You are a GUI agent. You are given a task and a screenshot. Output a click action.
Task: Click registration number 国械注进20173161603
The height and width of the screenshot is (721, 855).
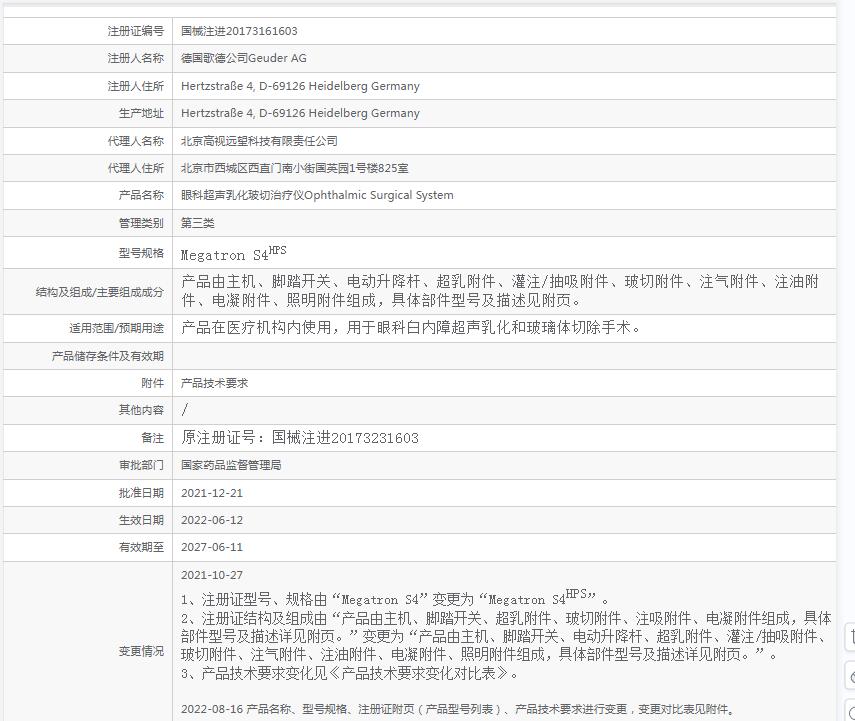pyautogui.click(x=239, y=31)
